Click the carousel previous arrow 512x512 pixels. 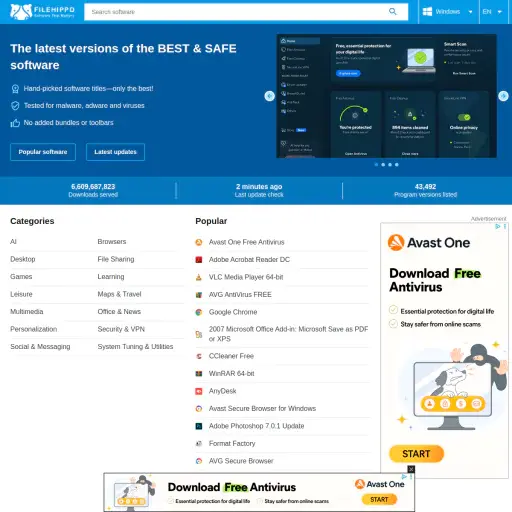pos(269,96)
